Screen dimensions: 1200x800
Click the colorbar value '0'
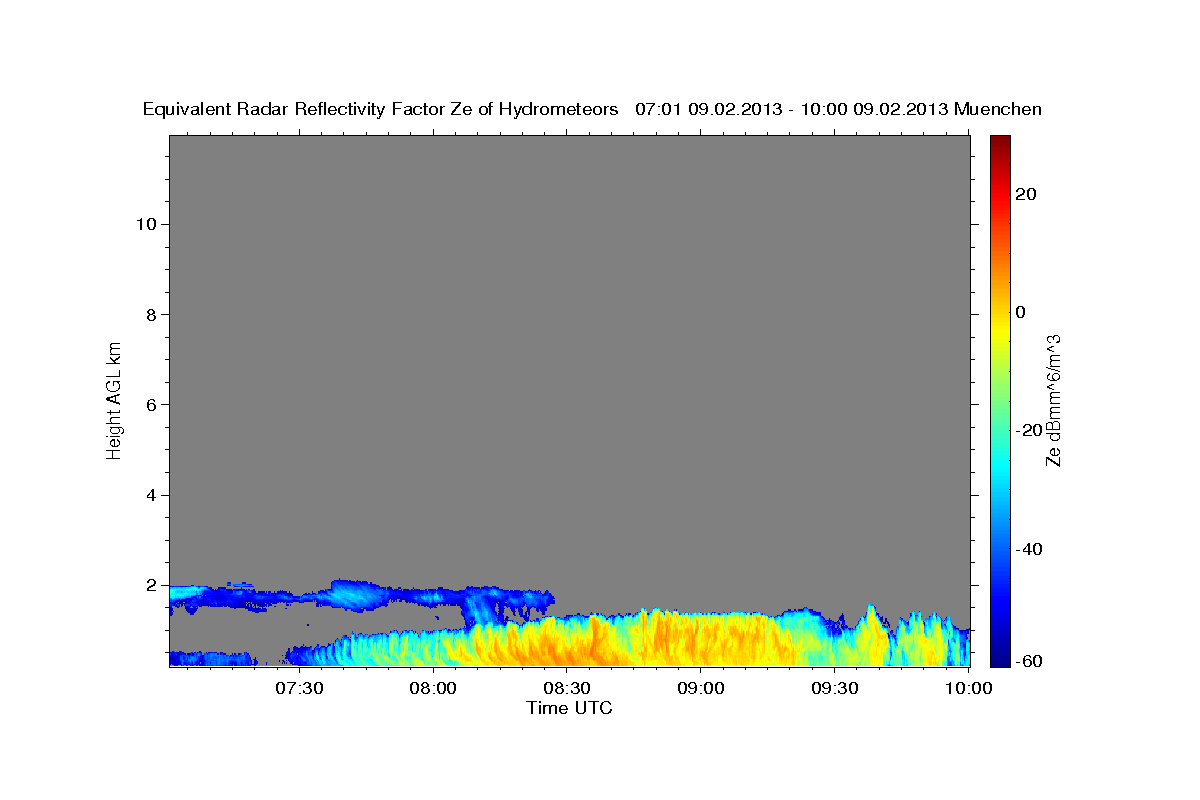coord(1020,312)
